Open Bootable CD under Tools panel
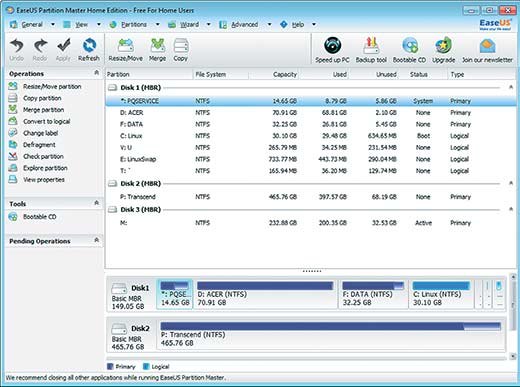This screenshot has height=387, width=520. click(33, 217)
